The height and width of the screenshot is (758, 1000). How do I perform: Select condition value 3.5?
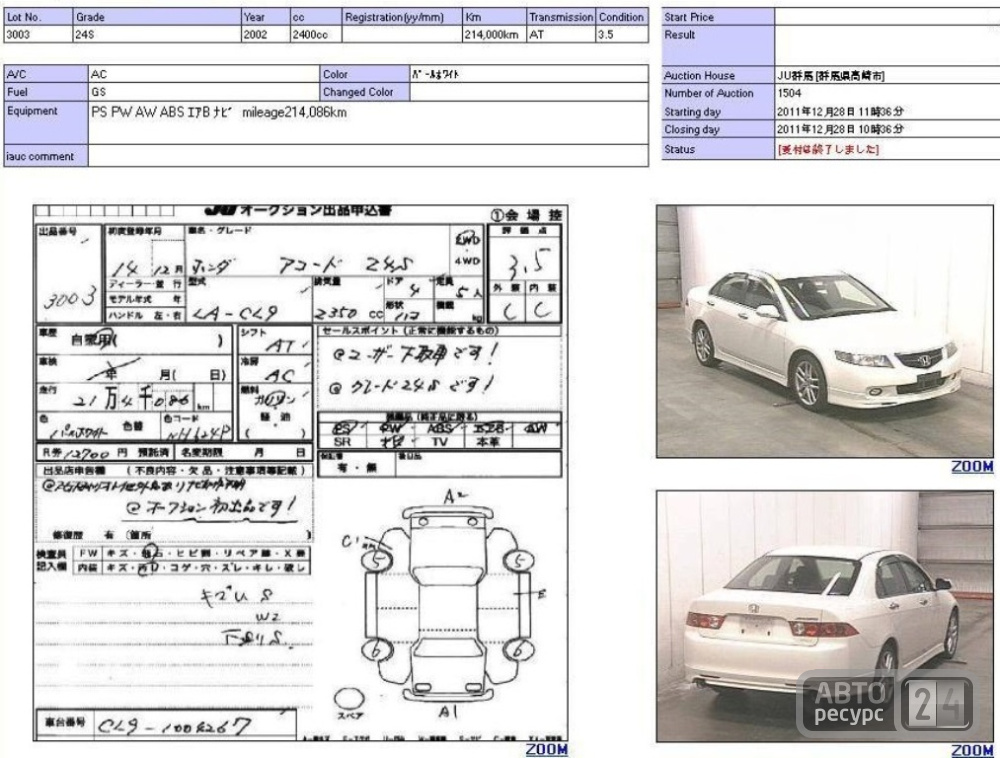click(605, 34)
